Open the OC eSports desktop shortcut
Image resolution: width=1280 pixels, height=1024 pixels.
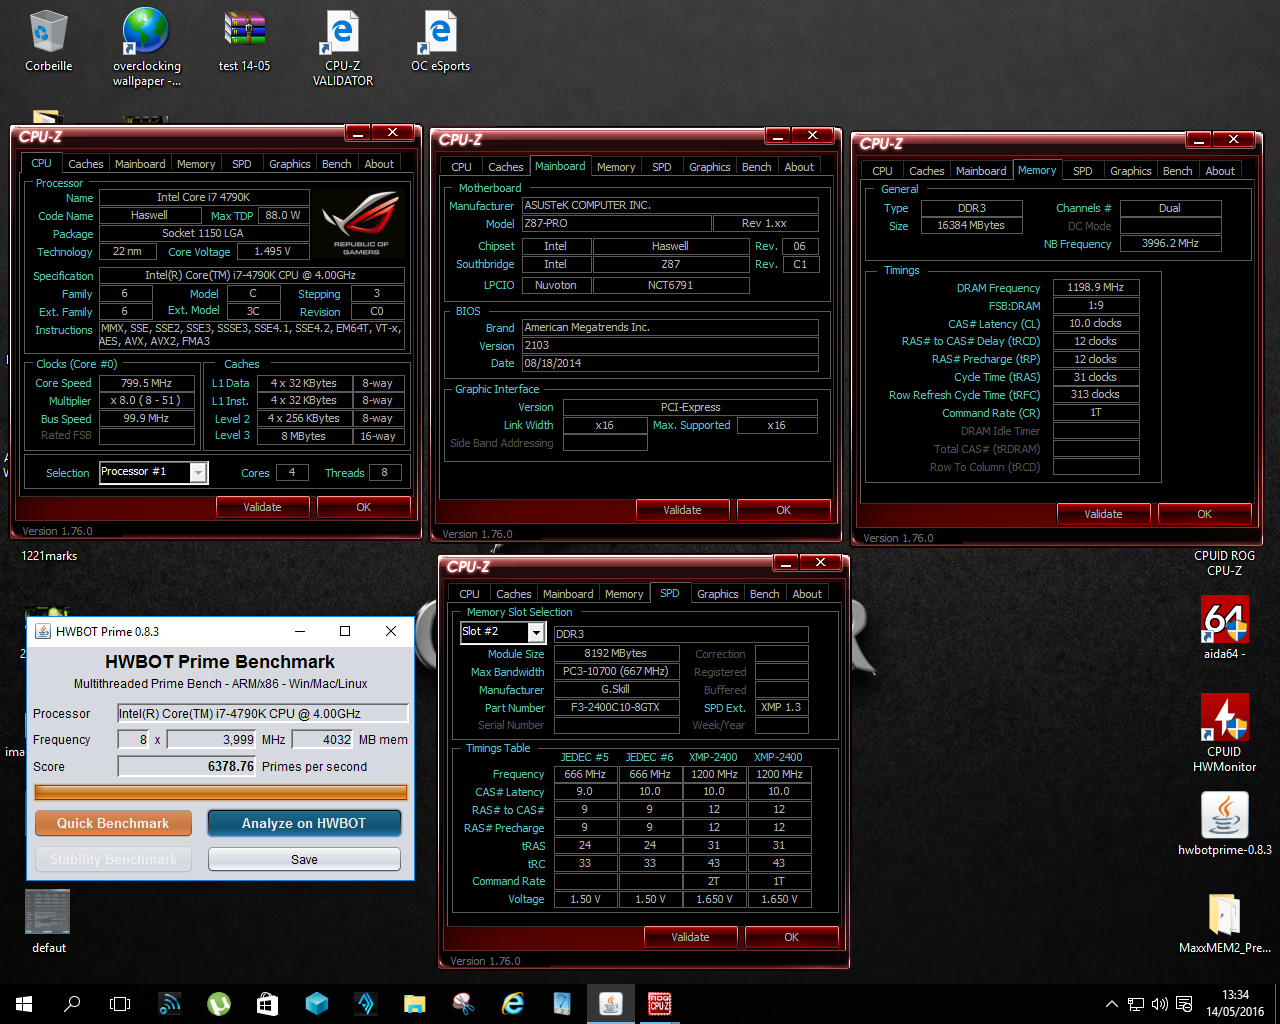[x=440, y=41]
